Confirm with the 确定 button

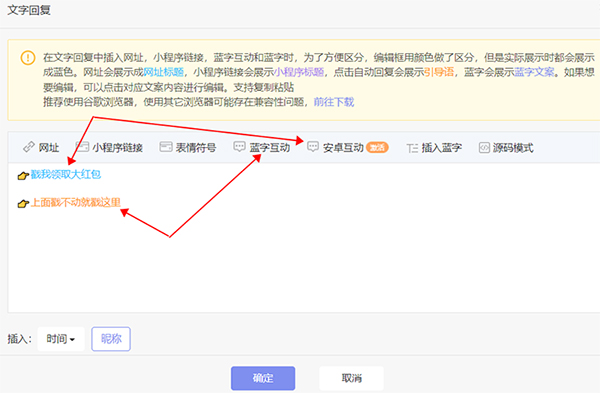coord(263,378)
